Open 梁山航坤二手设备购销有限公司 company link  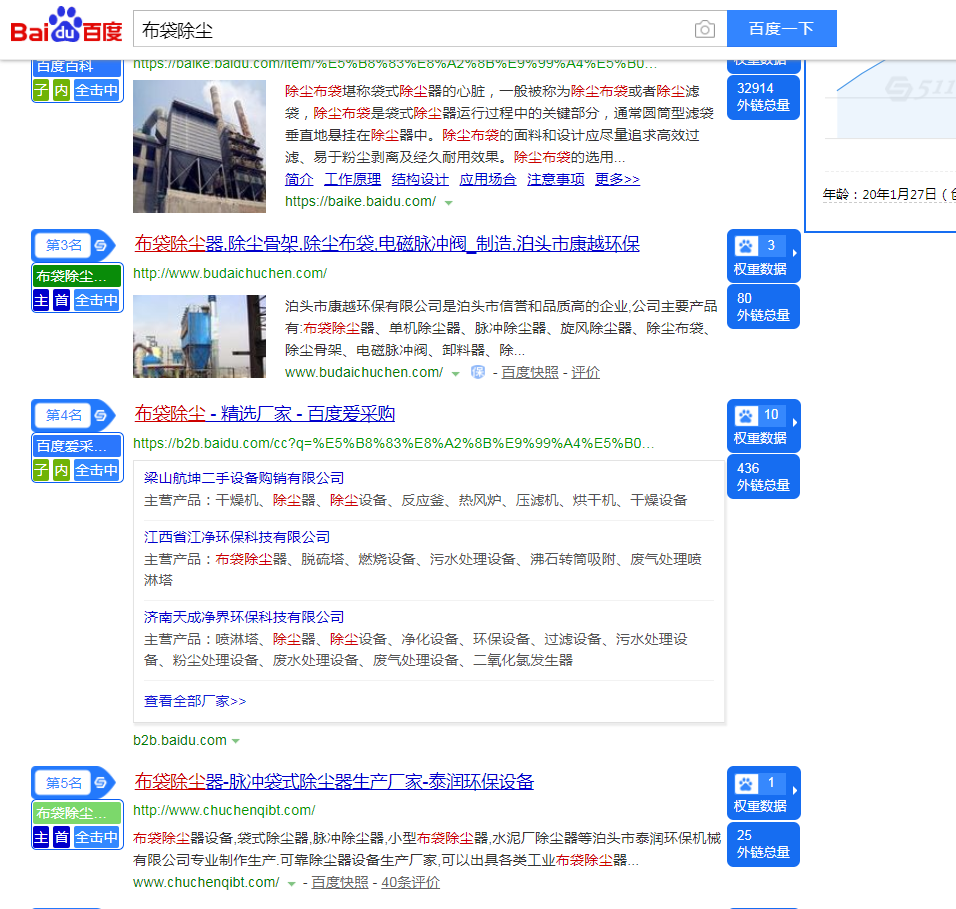244,478
